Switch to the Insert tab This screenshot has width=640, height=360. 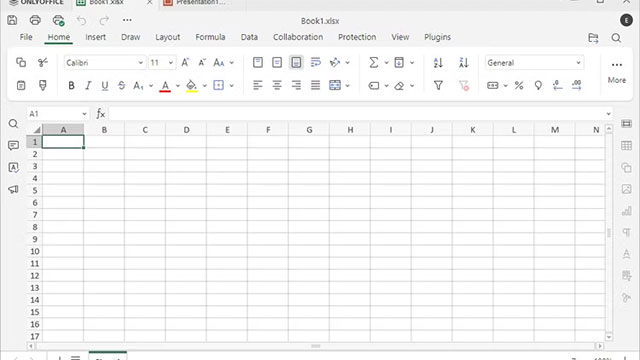(96, 37)
